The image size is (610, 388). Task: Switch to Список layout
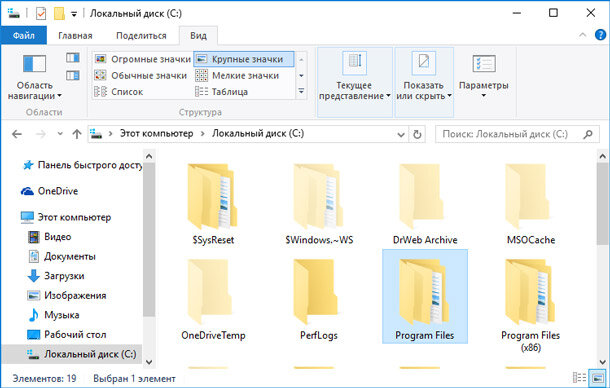[119, 92]
